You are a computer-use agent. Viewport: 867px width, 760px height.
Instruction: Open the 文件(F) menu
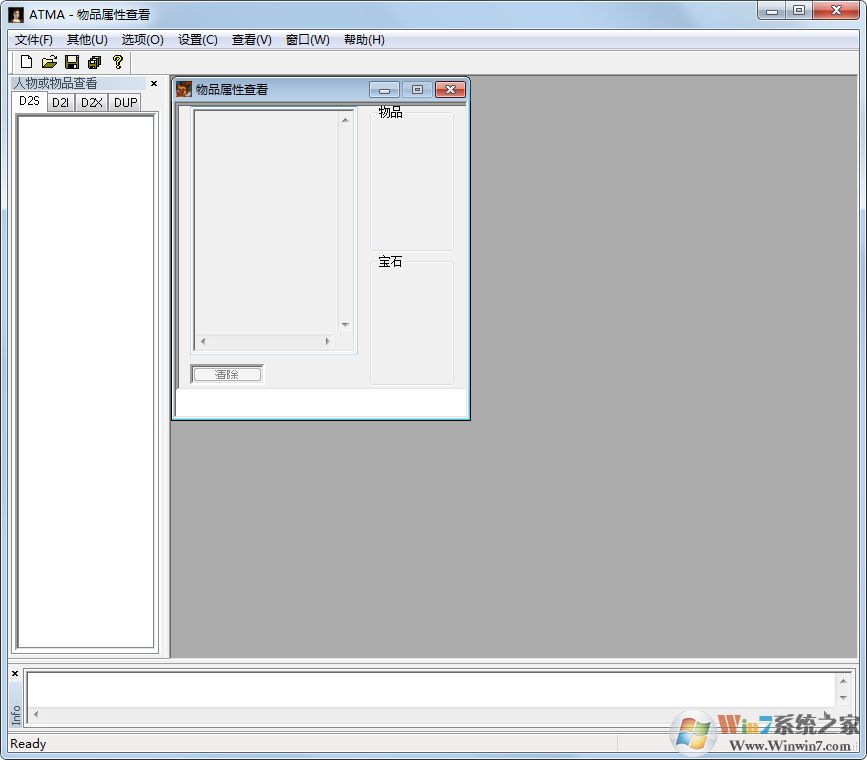tap(34, 40)
